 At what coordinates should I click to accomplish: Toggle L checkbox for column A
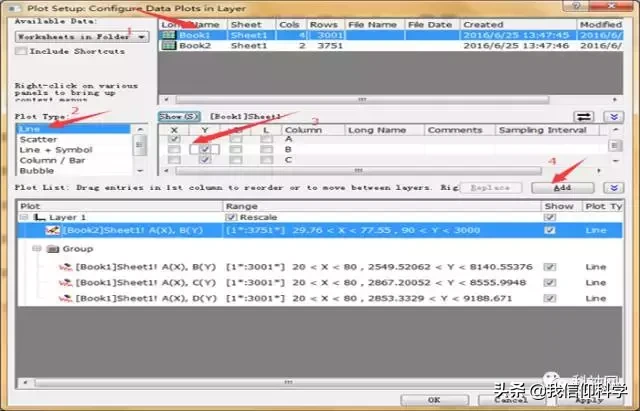tap(266, 139)
